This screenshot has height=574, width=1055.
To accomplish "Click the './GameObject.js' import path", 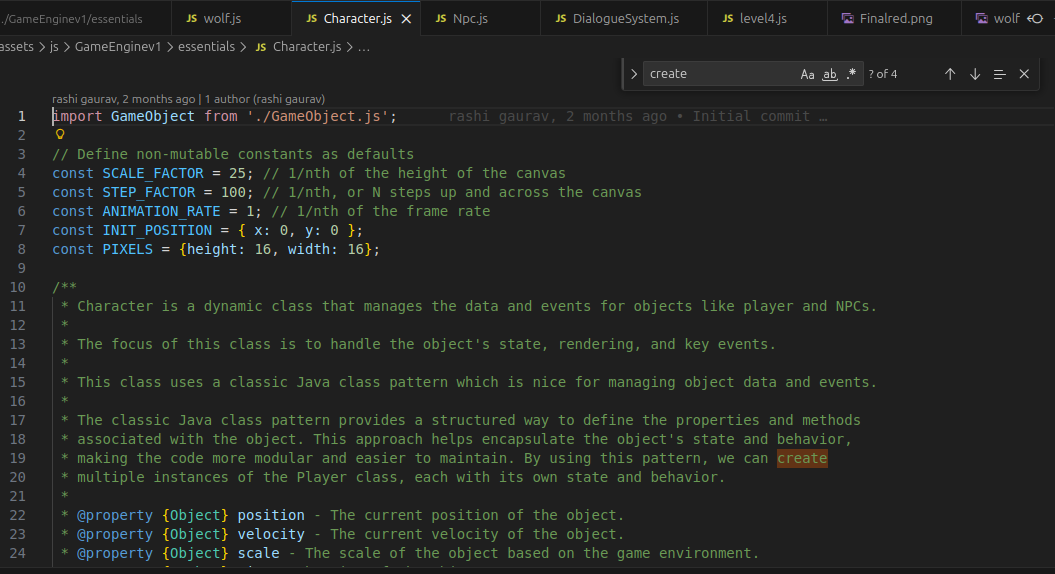I will 318,116.
